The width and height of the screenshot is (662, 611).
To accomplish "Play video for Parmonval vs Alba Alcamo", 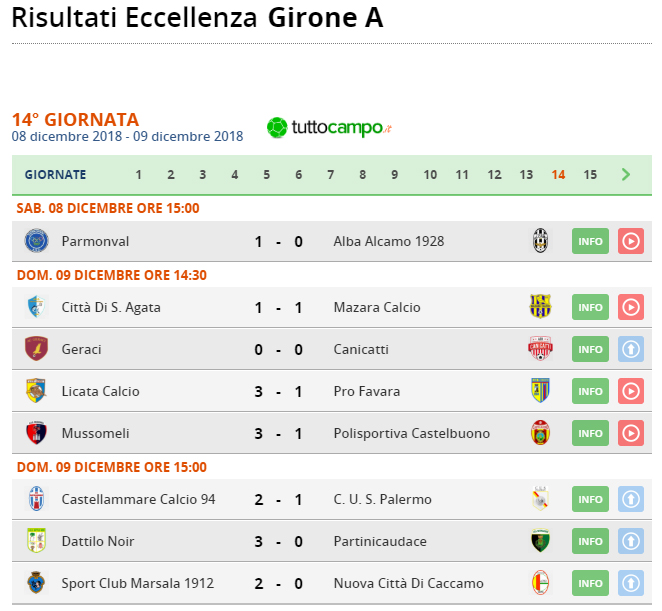I will [x=631, y=241].
